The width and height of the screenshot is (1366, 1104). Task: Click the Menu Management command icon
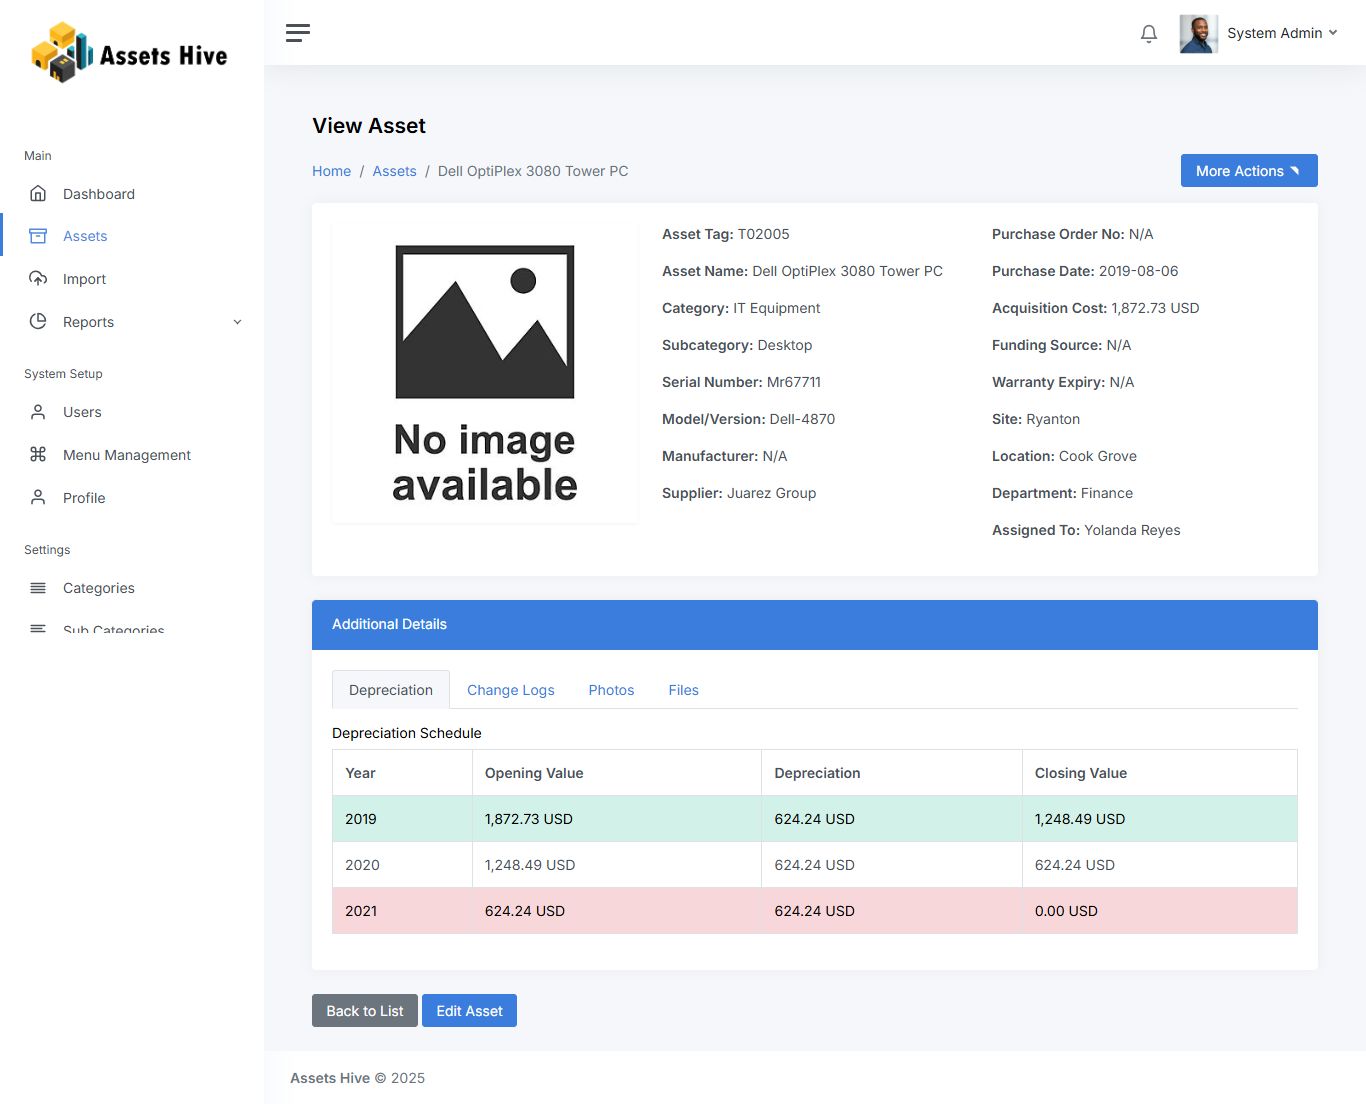[38, 455]
